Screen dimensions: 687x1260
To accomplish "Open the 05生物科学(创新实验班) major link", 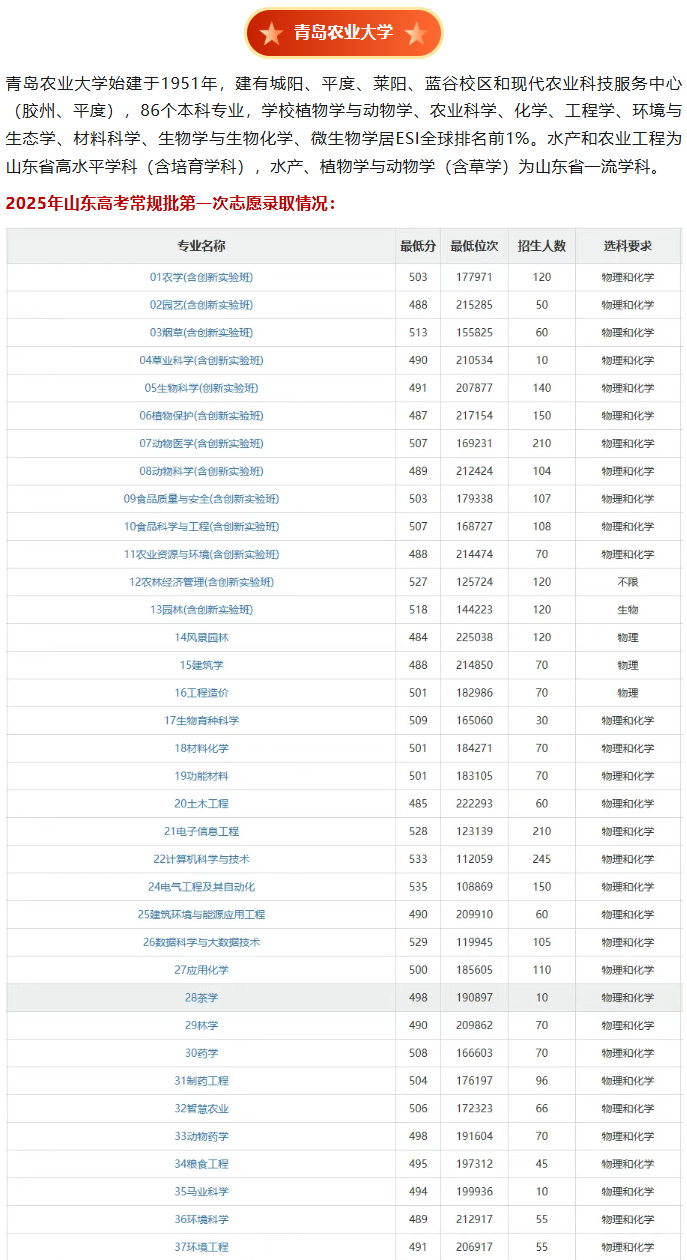I will 201,388.
